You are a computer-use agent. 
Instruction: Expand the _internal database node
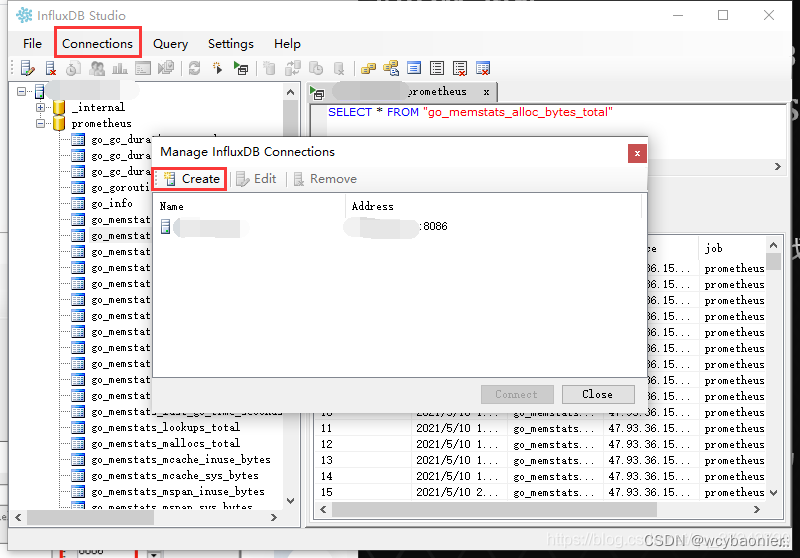click(40, 107)
